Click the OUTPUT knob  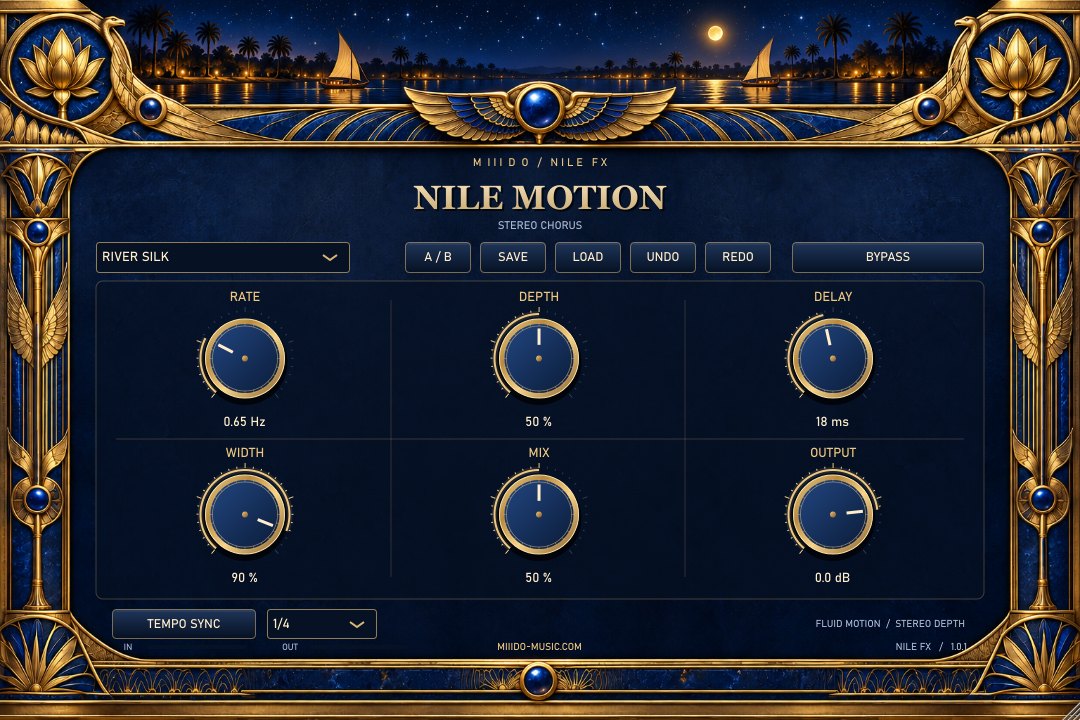(x=833, y=514)
